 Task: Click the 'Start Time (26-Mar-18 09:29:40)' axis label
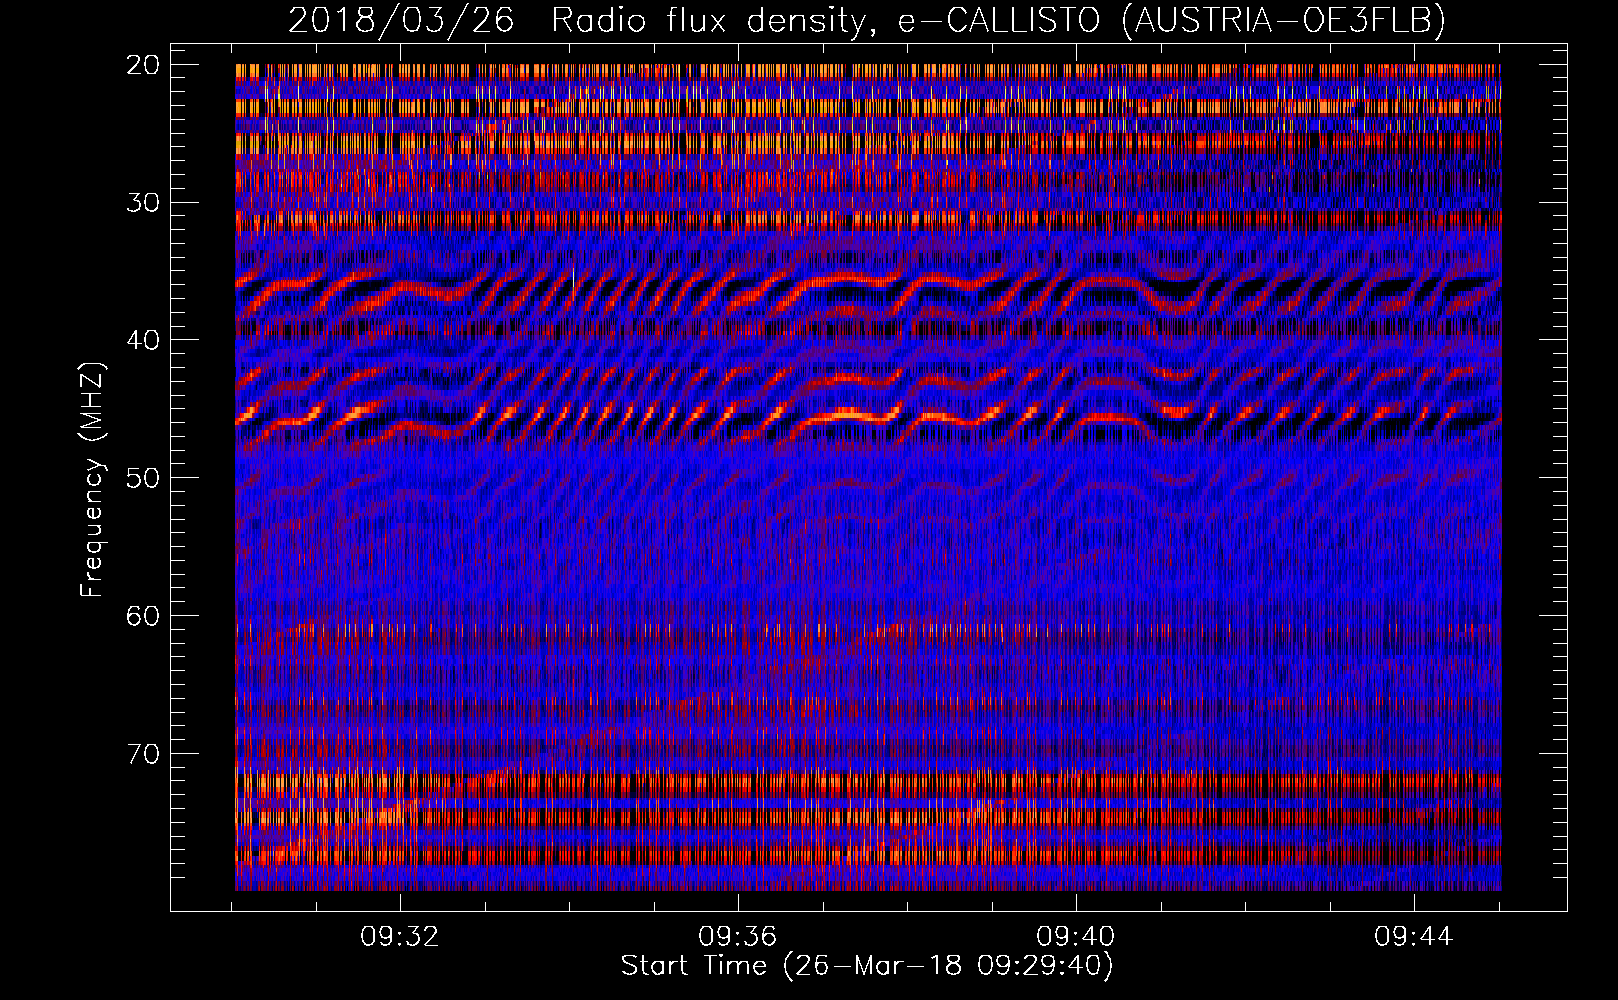coord(867,966)
